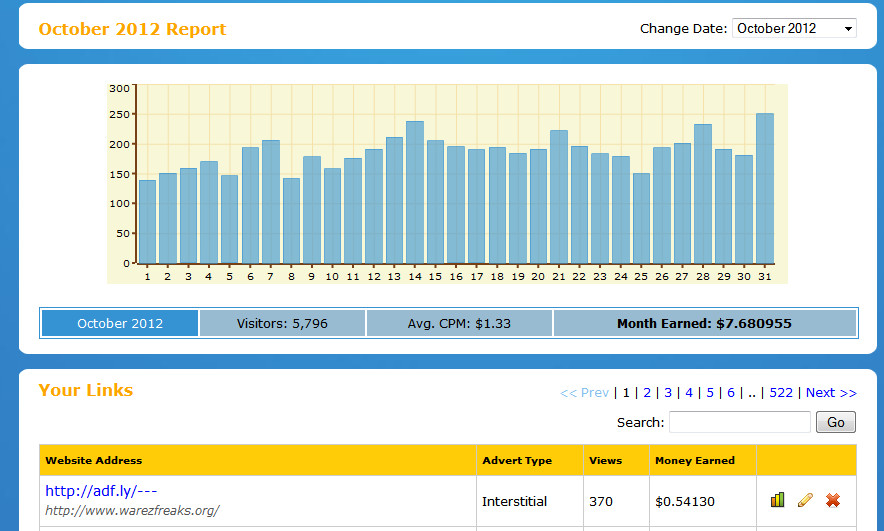
Task: Select the October 2012 summary tab
Action: [x=120, y=324]
